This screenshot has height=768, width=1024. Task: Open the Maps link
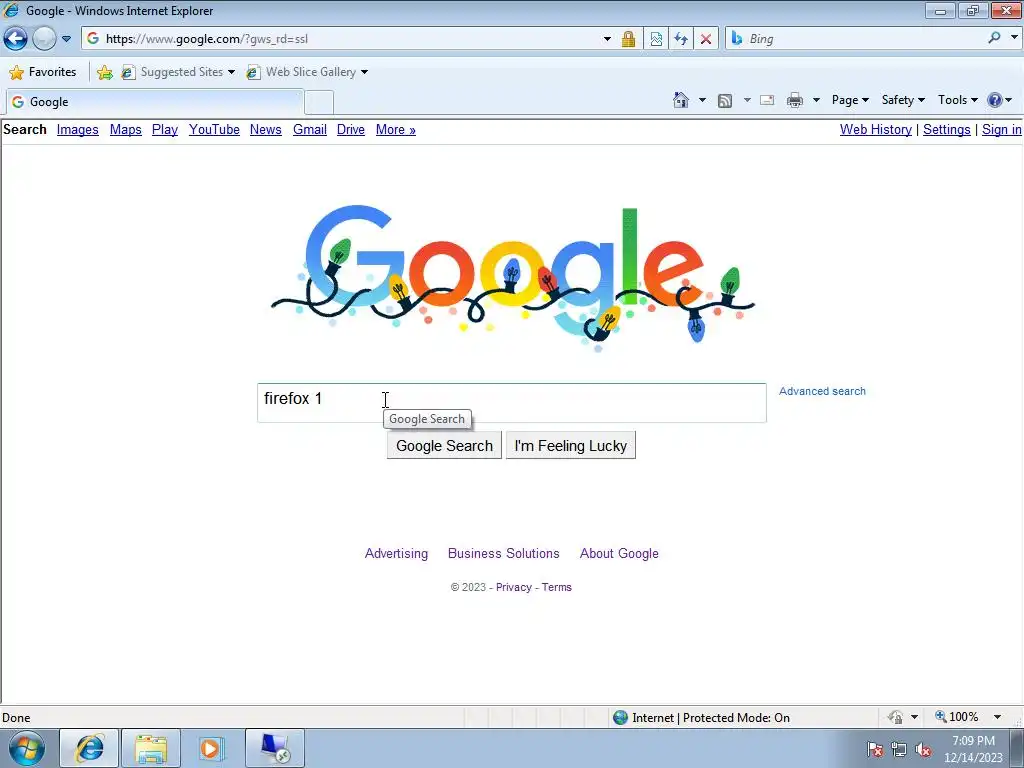125,129
